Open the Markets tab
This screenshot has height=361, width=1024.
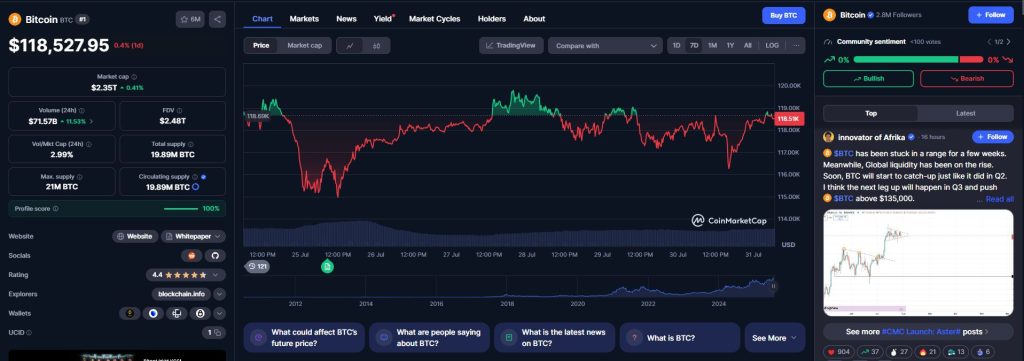pos(304,19)
